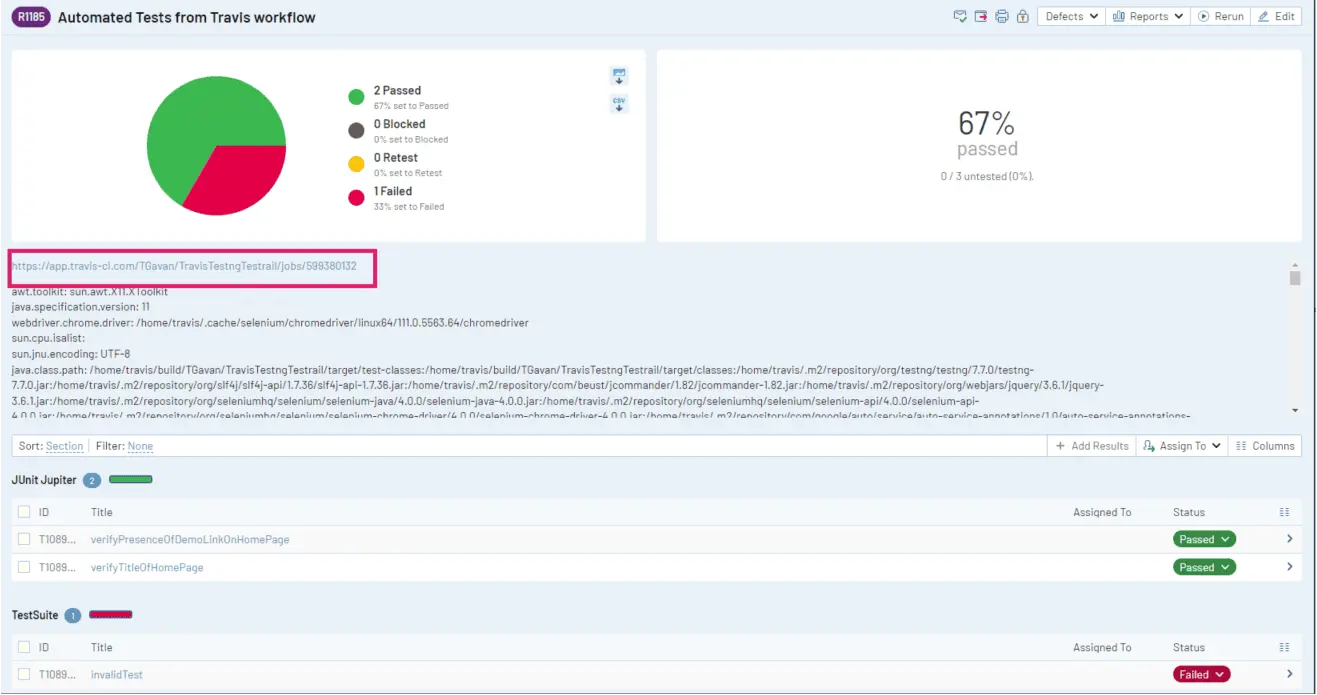Click the description area scrollbar thumb
This screenshot has width=1317, height=695.
pyautogui.click(x=1295, y=277)
